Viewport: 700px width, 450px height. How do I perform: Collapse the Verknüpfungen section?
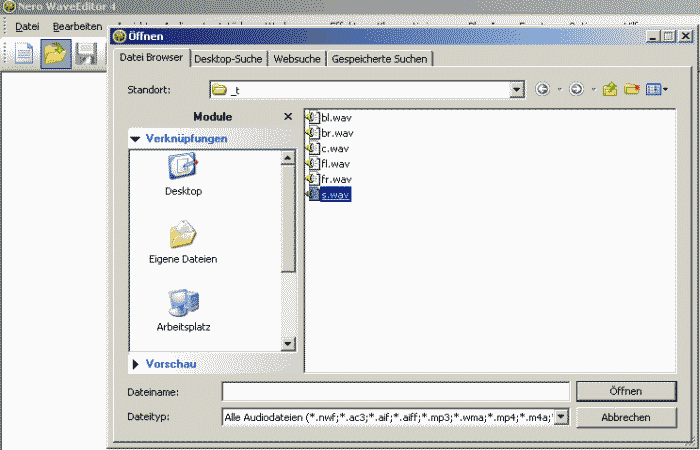click(x=137, y=139)
